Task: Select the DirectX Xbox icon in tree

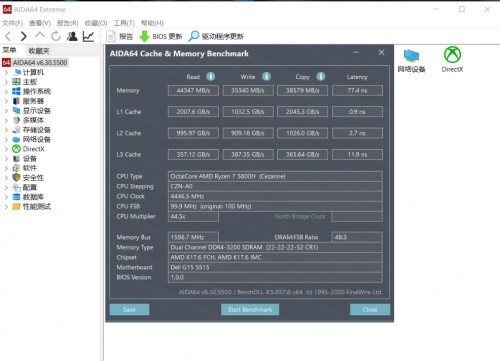Action: (x=16, y=149)
